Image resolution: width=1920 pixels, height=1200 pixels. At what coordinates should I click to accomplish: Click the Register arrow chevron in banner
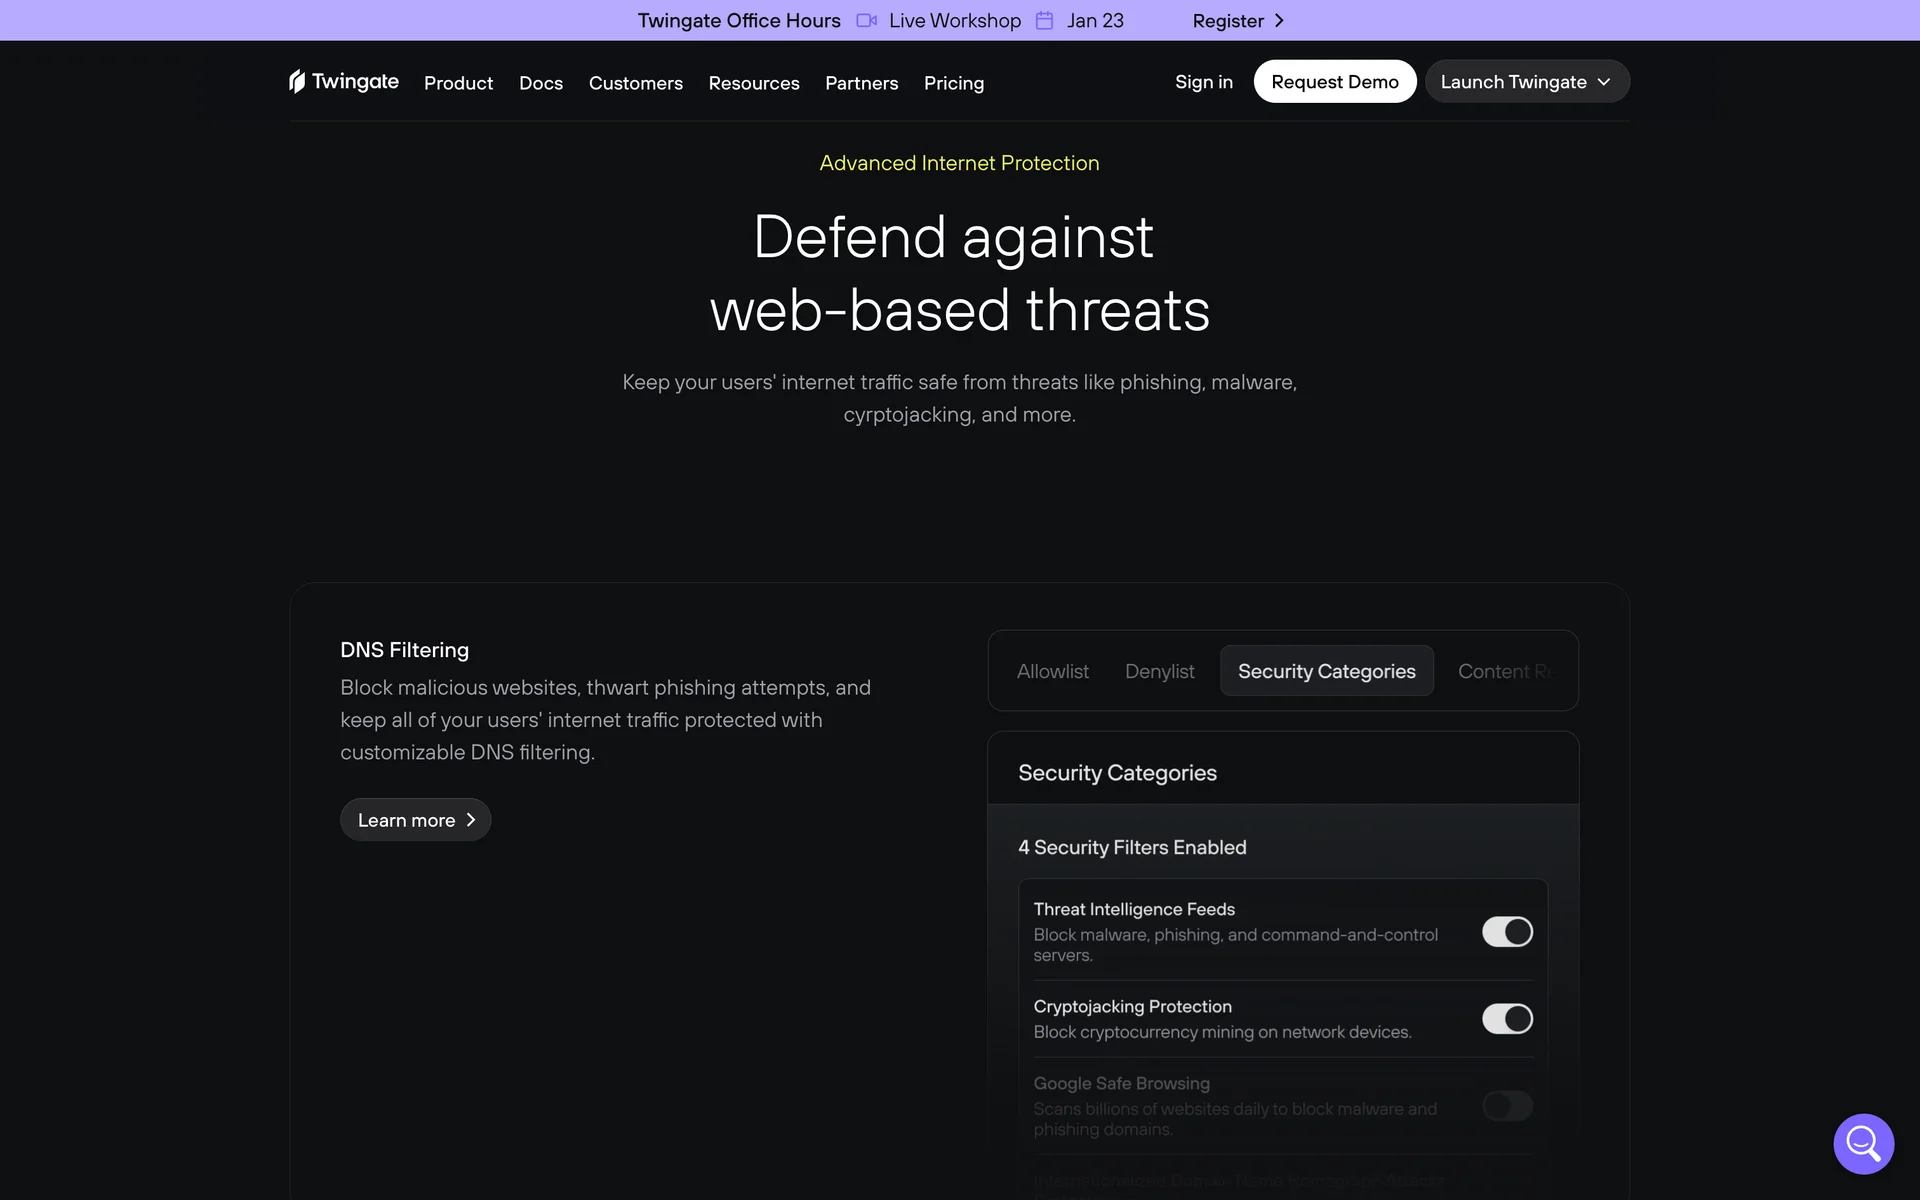1279,20
